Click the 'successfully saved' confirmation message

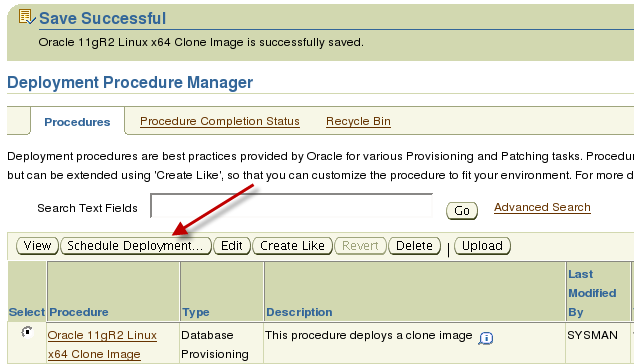tap(201, 42)
